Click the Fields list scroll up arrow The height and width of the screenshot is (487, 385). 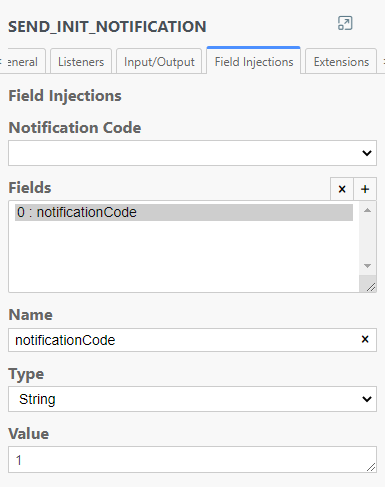click(x=367, y=210)
